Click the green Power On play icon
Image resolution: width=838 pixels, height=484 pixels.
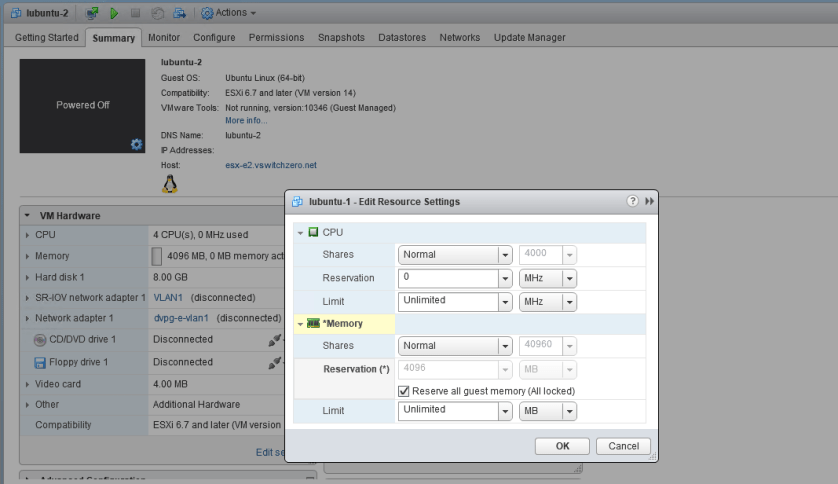(x=114, y=12)
